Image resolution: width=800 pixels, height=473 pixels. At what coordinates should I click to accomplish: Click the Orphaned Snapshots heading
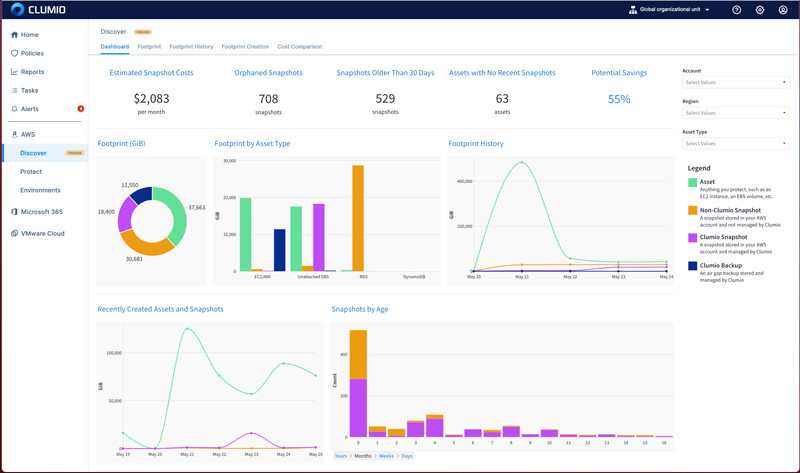268,73
